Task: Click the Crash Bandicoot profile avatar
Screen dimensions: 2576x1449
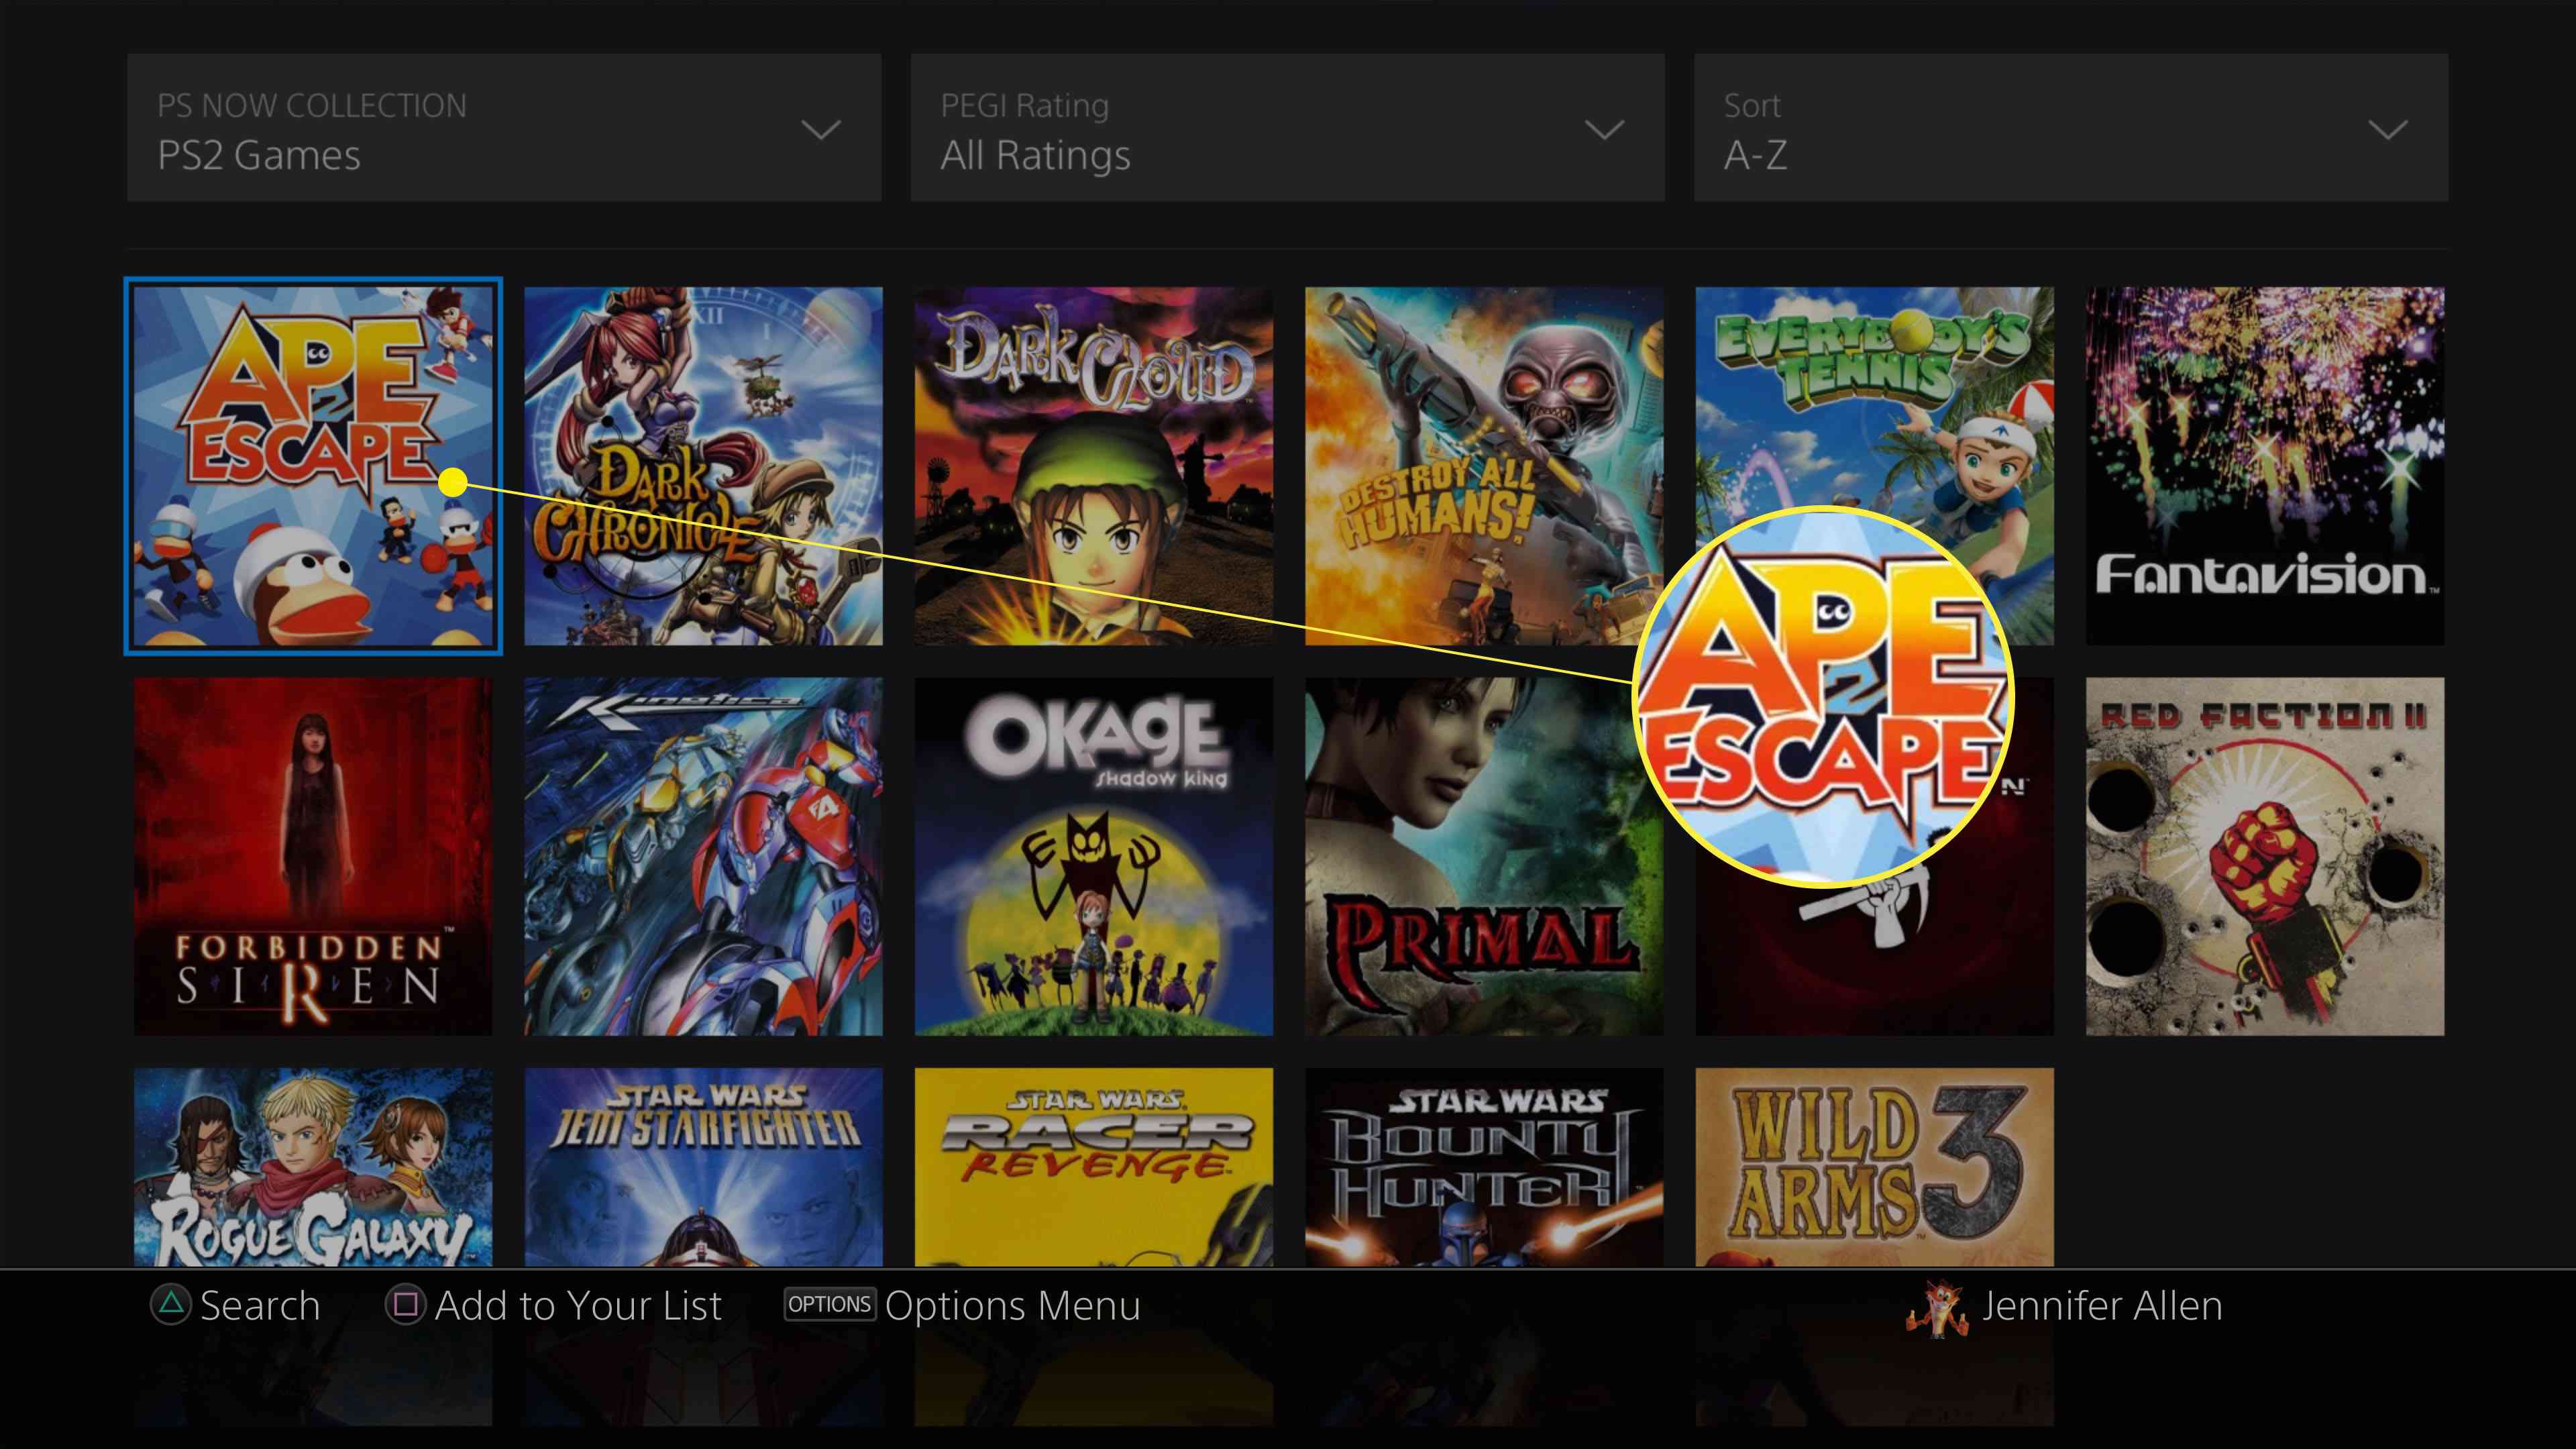Action: [1937, 1308]
